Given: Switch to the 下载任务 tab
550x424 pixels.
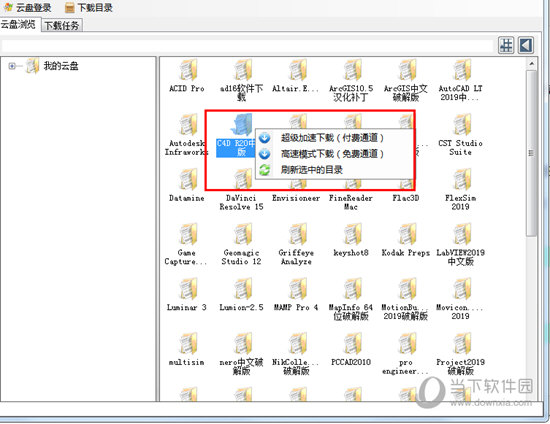Looking at the screenshot, I should 62,25.
